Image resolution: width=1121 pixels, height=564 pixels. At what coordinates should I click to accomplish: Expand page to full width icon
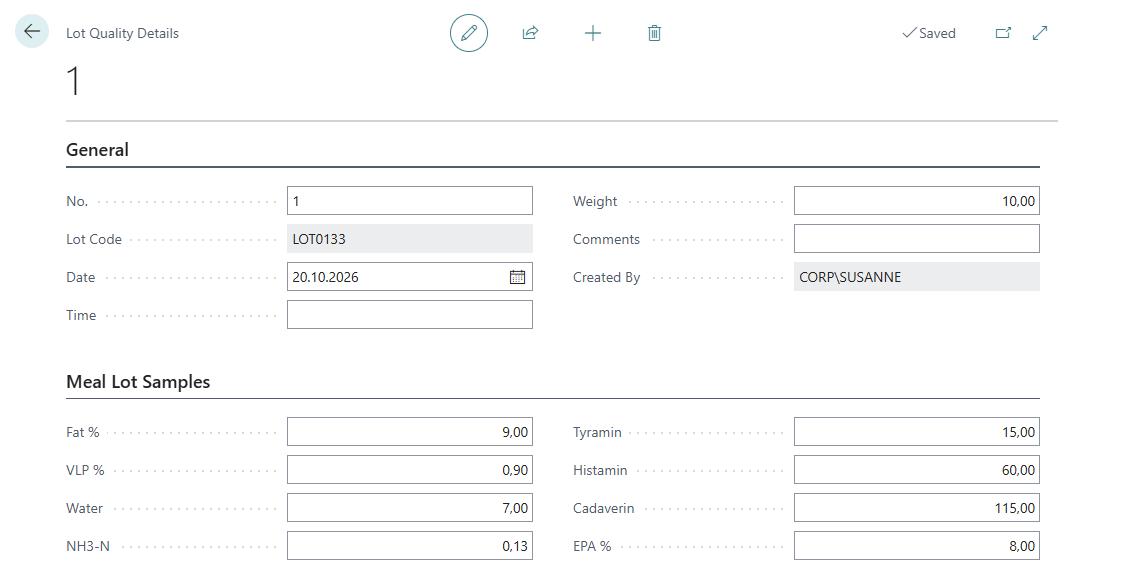1040,33
